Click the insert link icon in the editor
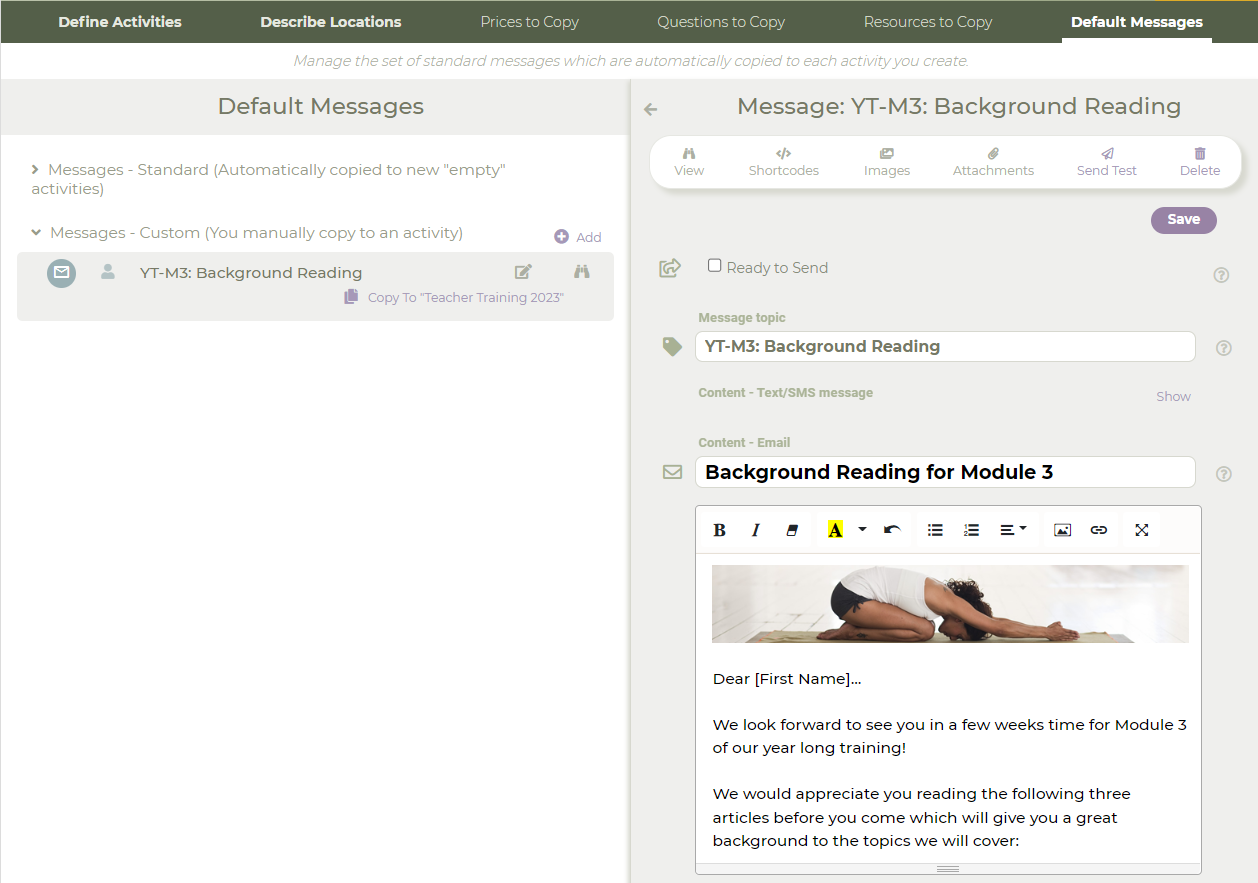This screenshot has width=1258, height=883. (1099, 530)
